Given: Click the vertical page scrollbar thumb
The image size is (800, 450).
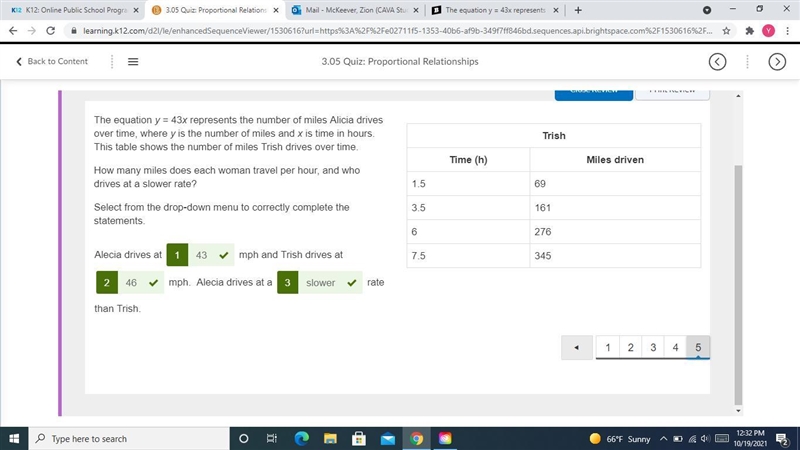Looking at the screenshot, I should (738, 284).
